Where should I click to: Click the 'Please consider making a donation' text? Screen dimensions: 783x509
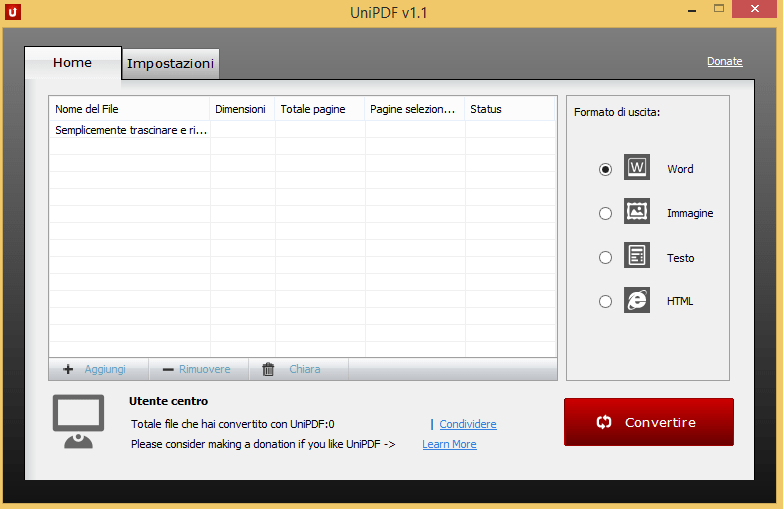263,444
